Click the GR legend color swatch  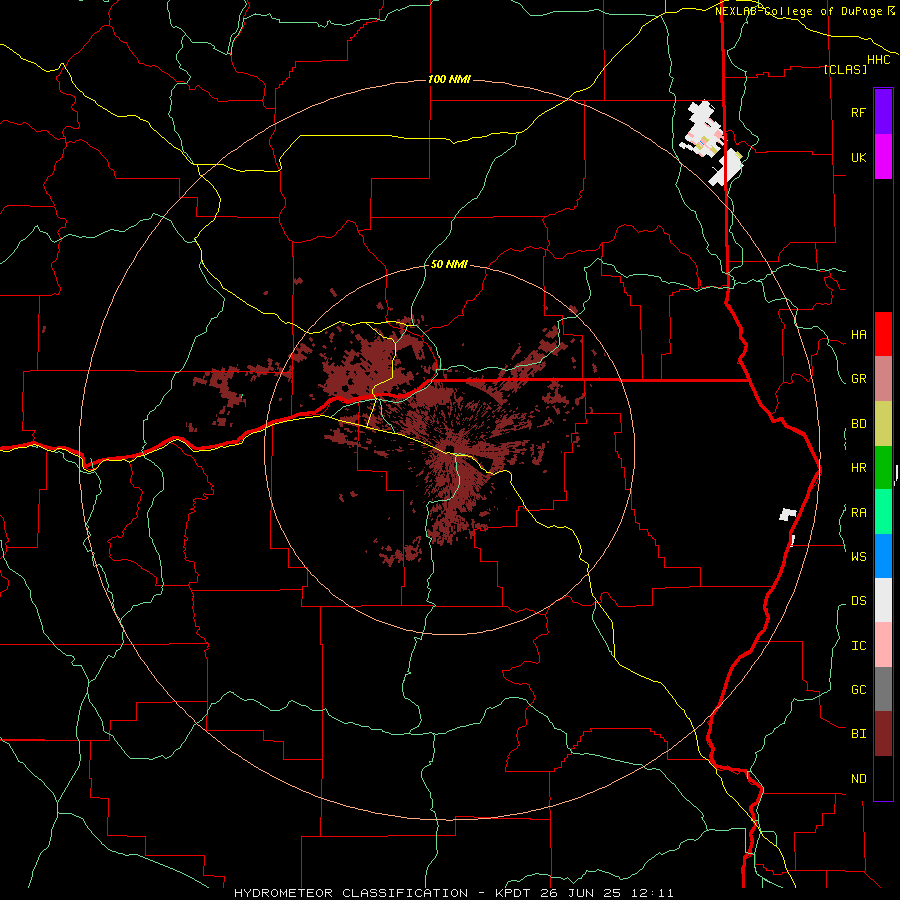point(883,379)
